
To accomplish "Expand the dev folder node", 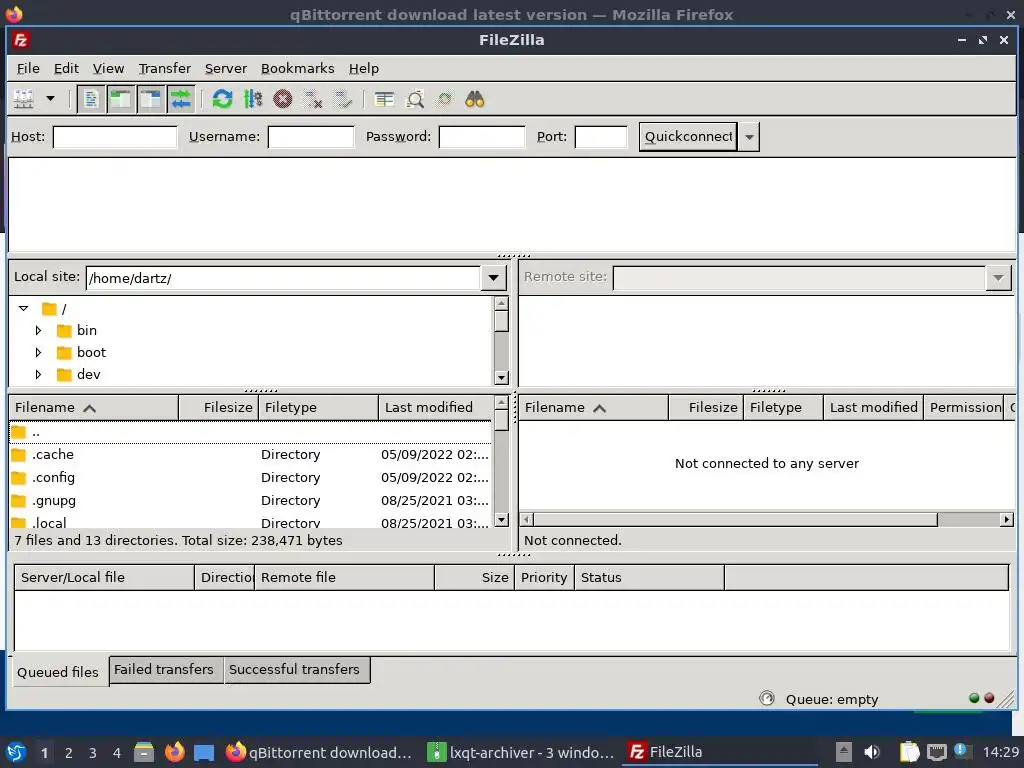I will (38, 374).
